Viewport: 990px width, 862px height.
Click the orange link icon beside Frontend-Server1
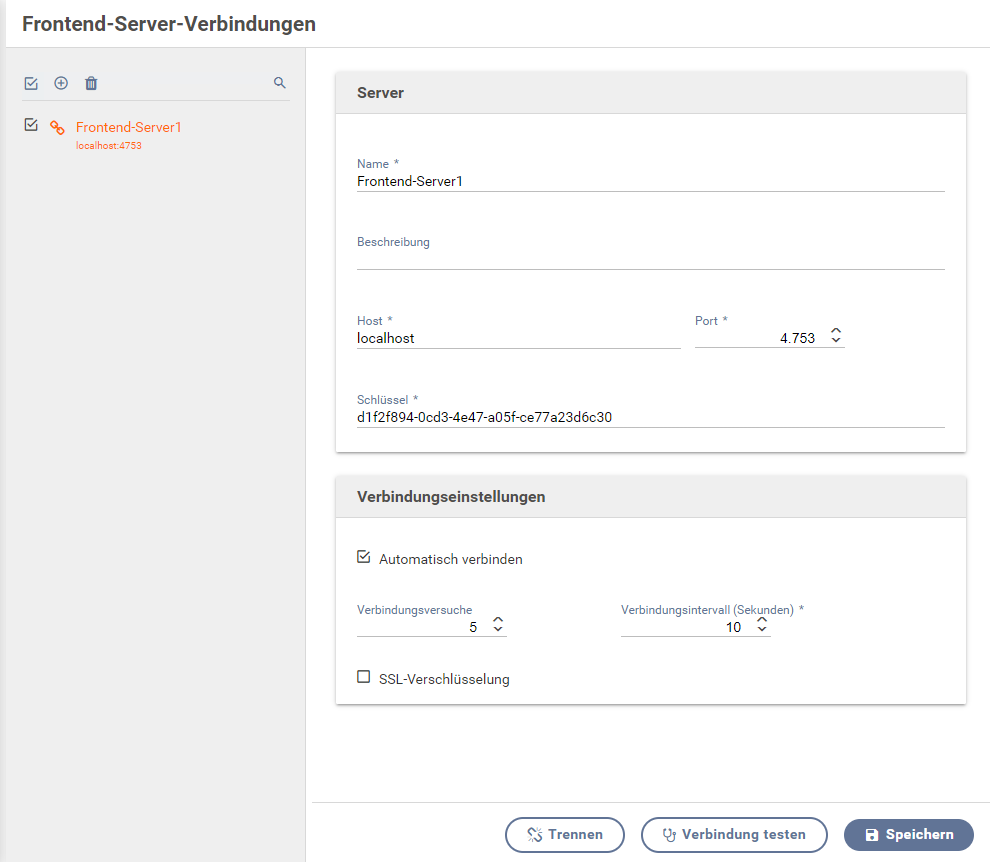click(x=57, y=128)
